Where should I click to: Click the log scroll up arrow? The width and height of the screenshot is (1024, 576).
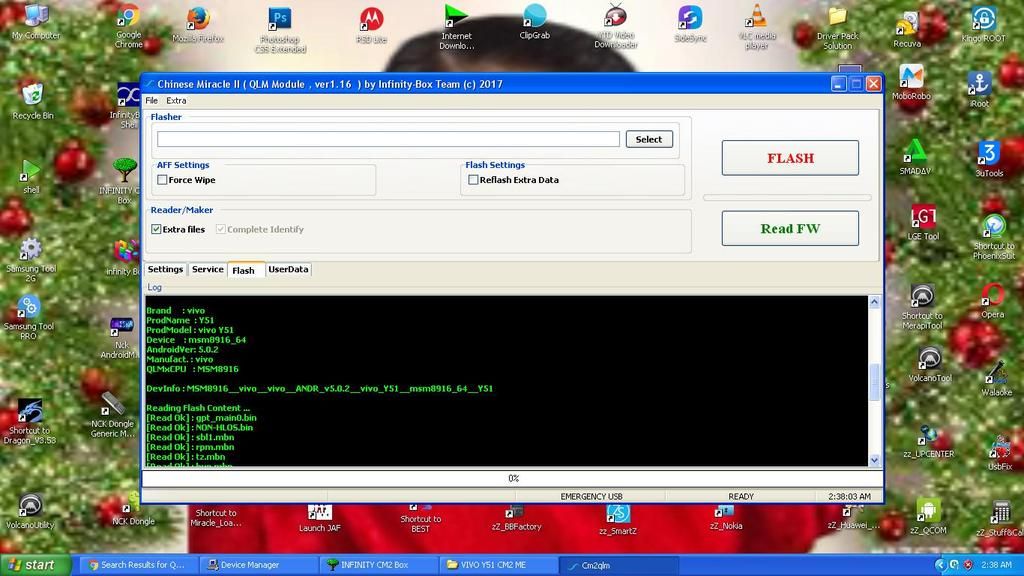874,302
